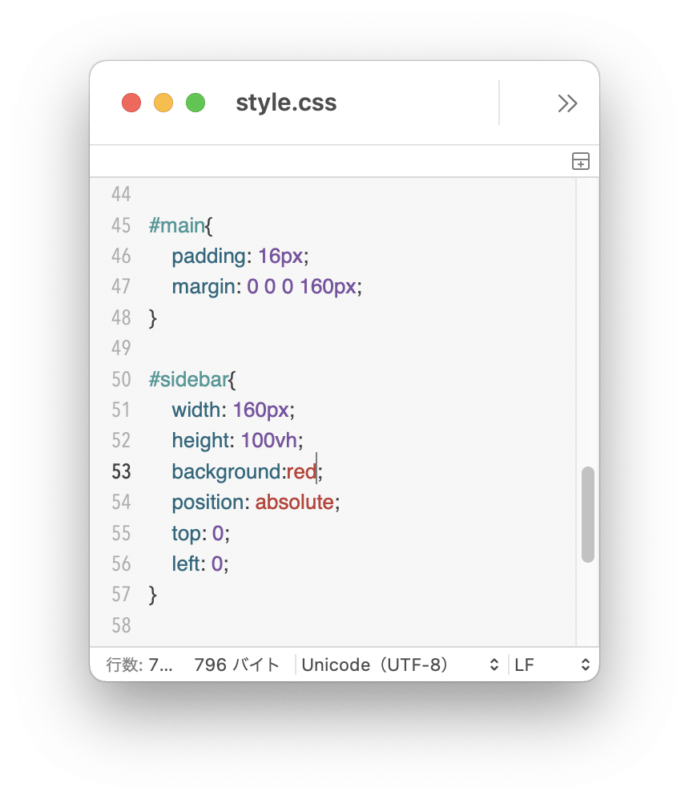Click the yellow minimize window button

163,103
